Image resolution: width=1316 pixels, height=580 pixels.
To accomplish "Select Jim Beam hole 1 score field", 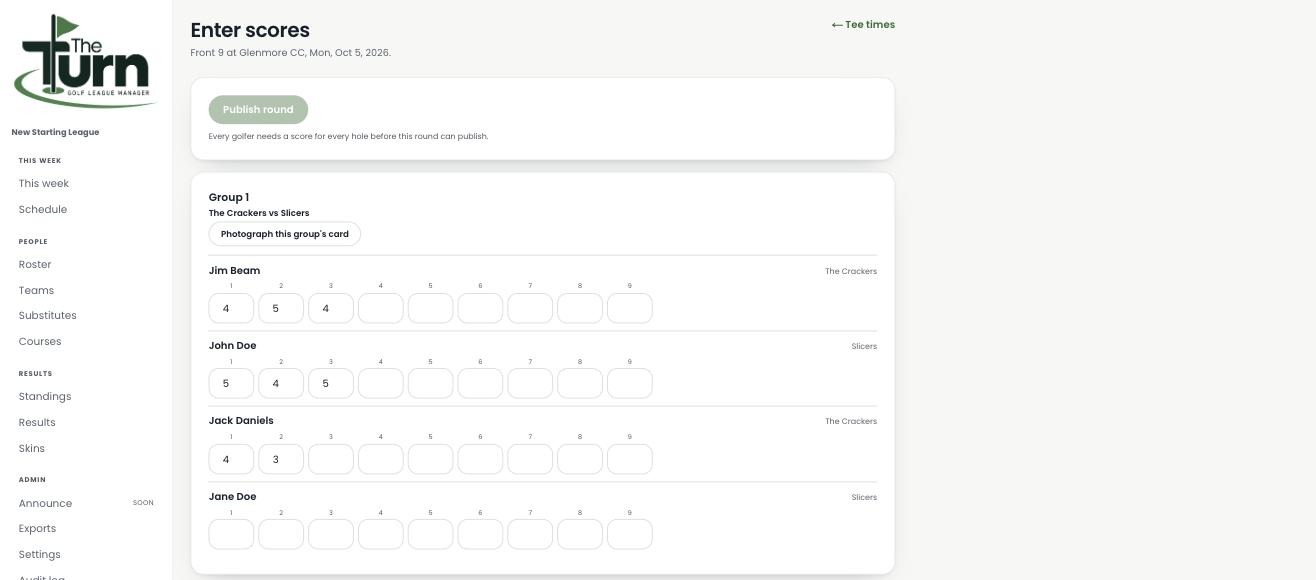I will pos(231,308).
